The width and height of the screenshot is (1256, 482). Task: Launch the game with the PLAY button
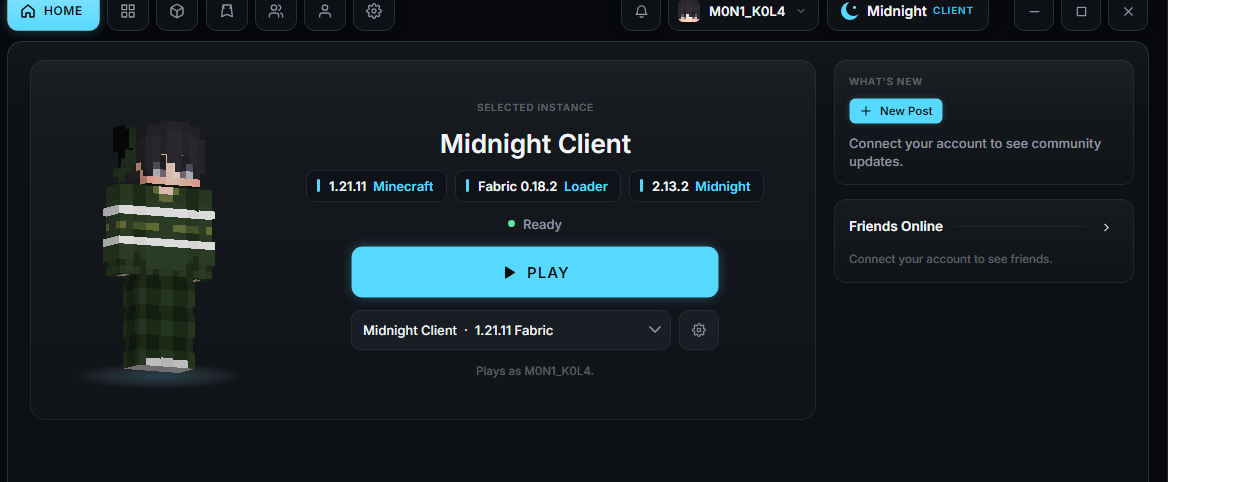(x=535, y=272)
